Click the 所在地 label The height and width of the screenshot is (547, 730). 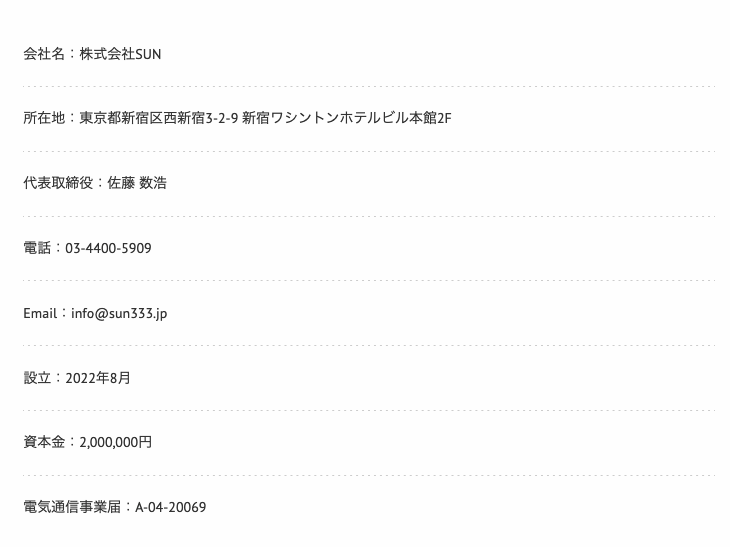[x=44, y=118]
